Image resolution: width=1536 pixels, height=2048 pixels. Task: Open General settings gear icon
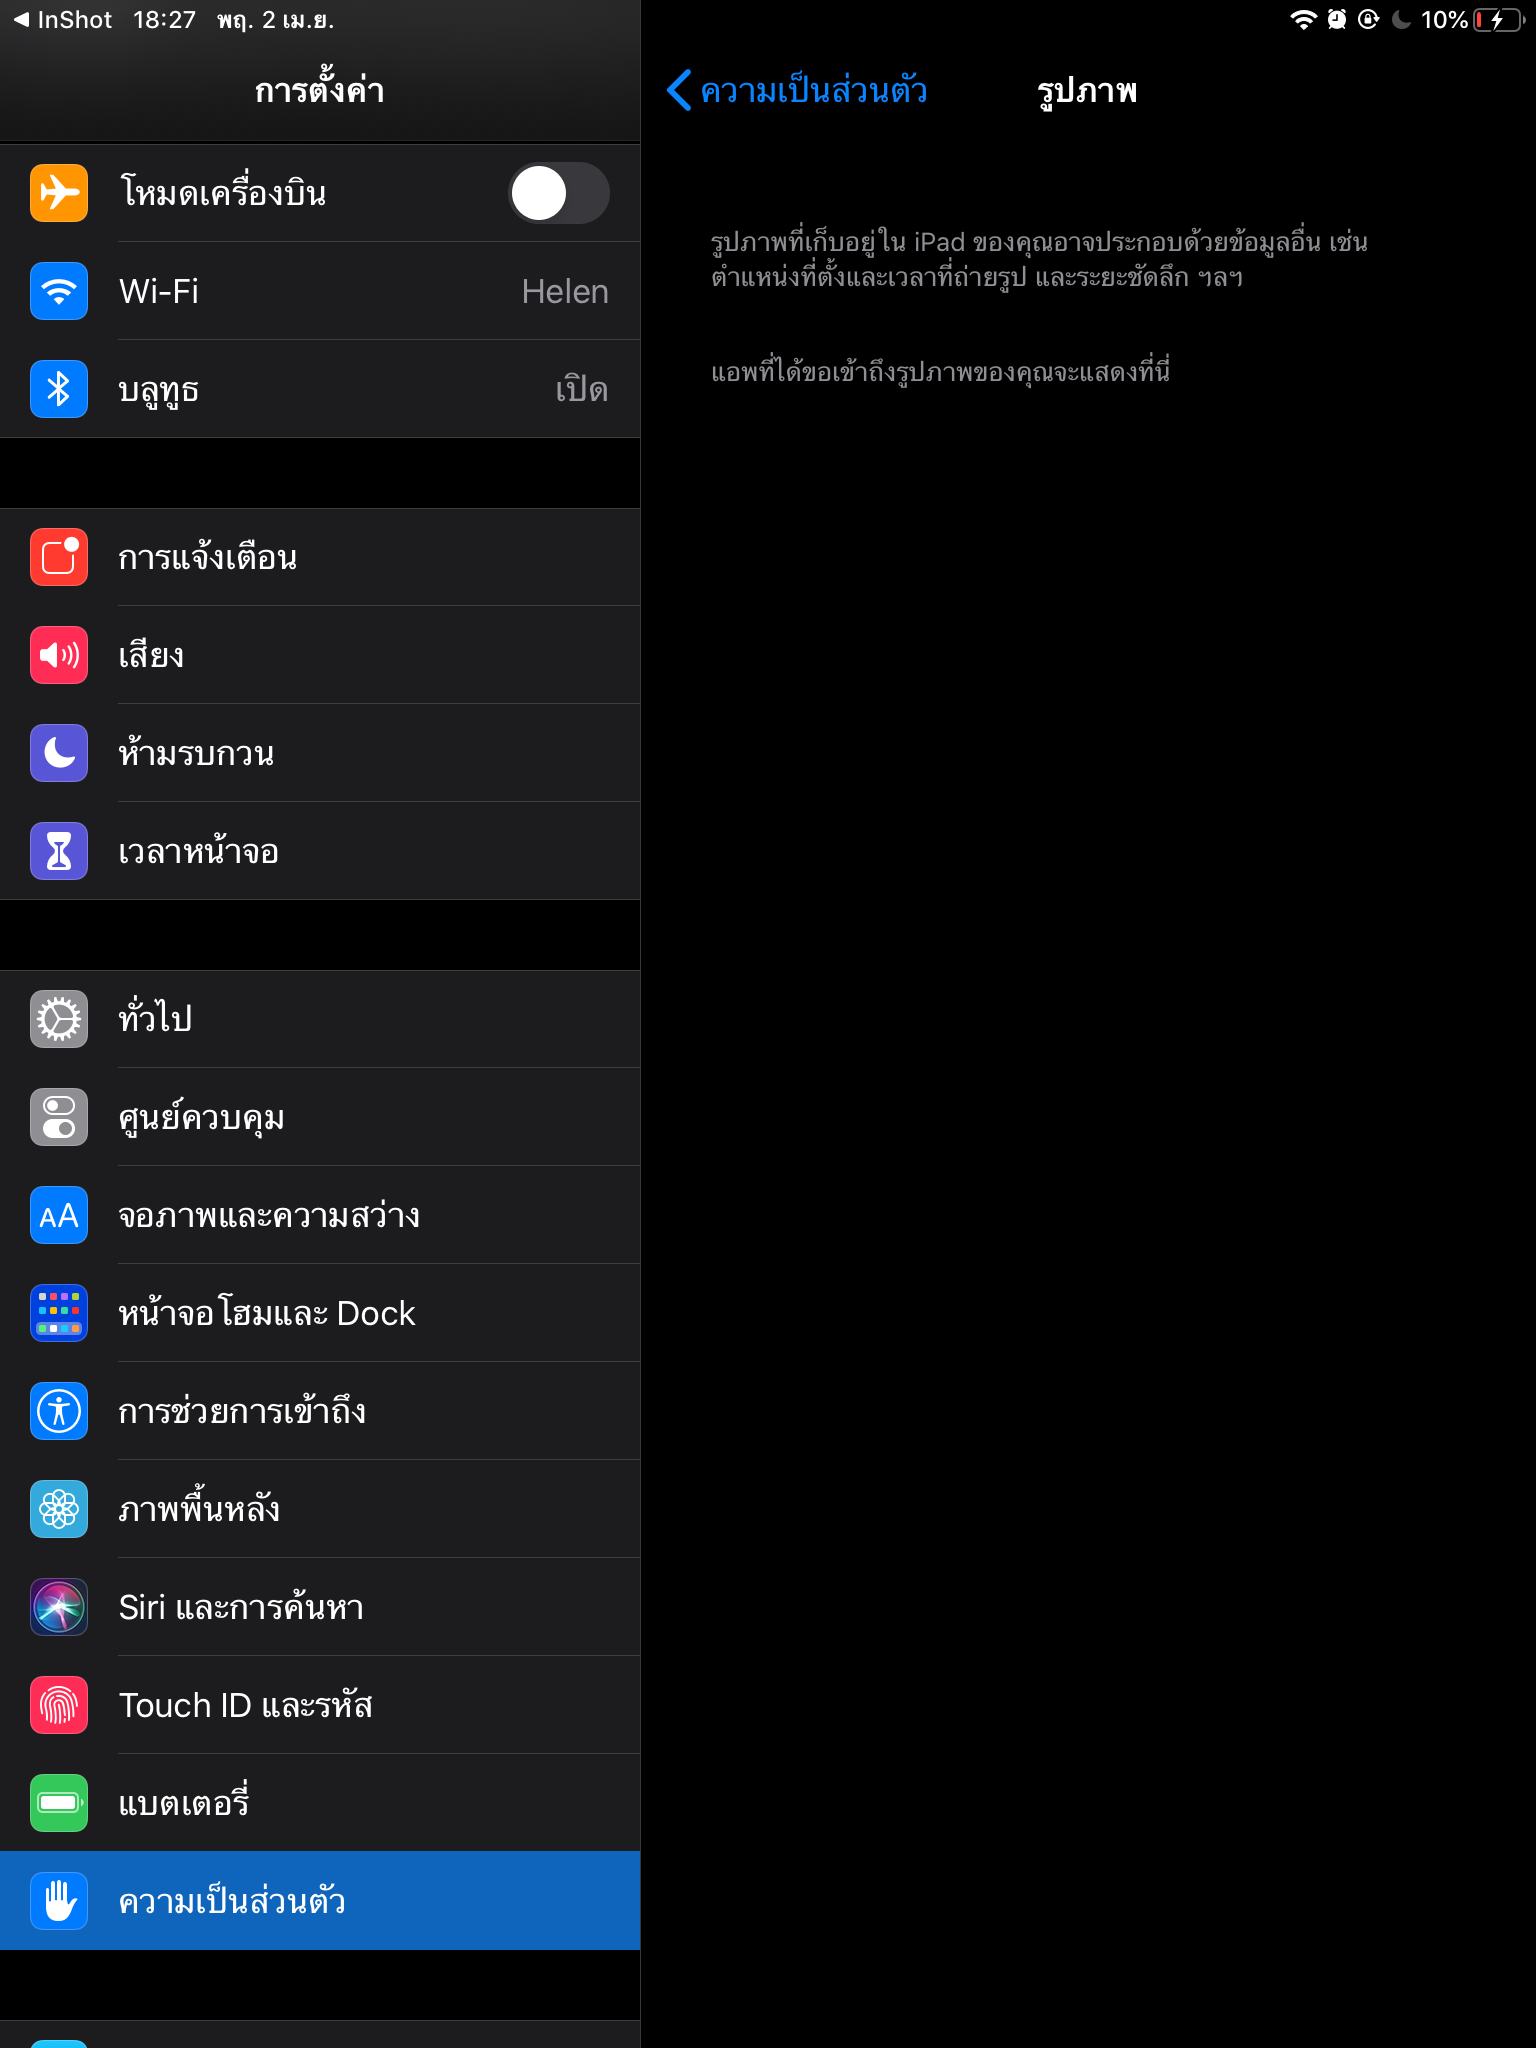(59, 1019)
